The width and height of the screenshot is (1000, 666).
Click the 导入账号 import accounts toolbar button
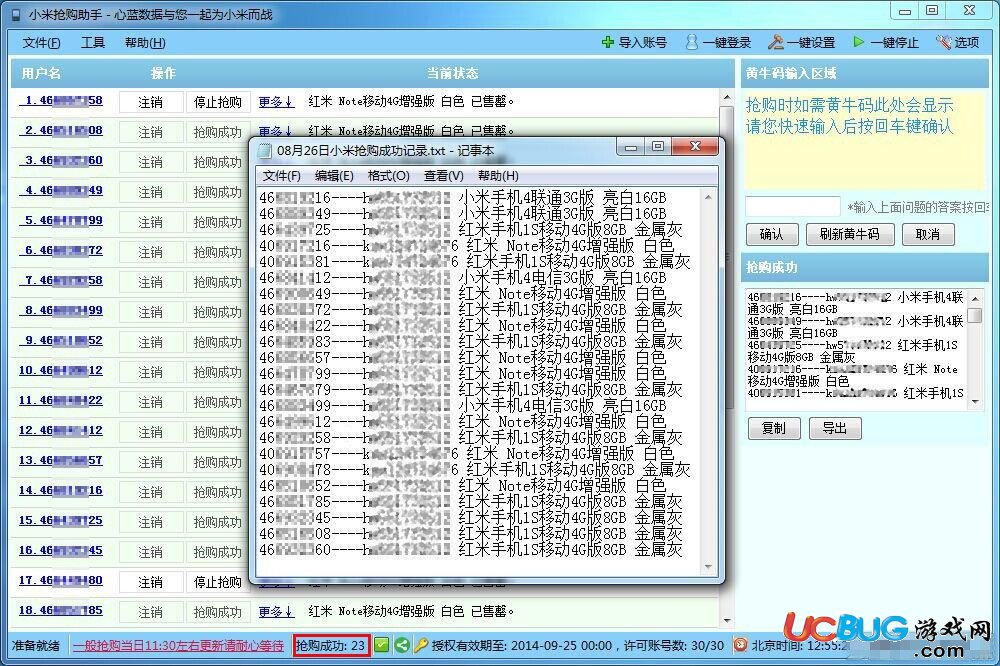coord(634,43)
